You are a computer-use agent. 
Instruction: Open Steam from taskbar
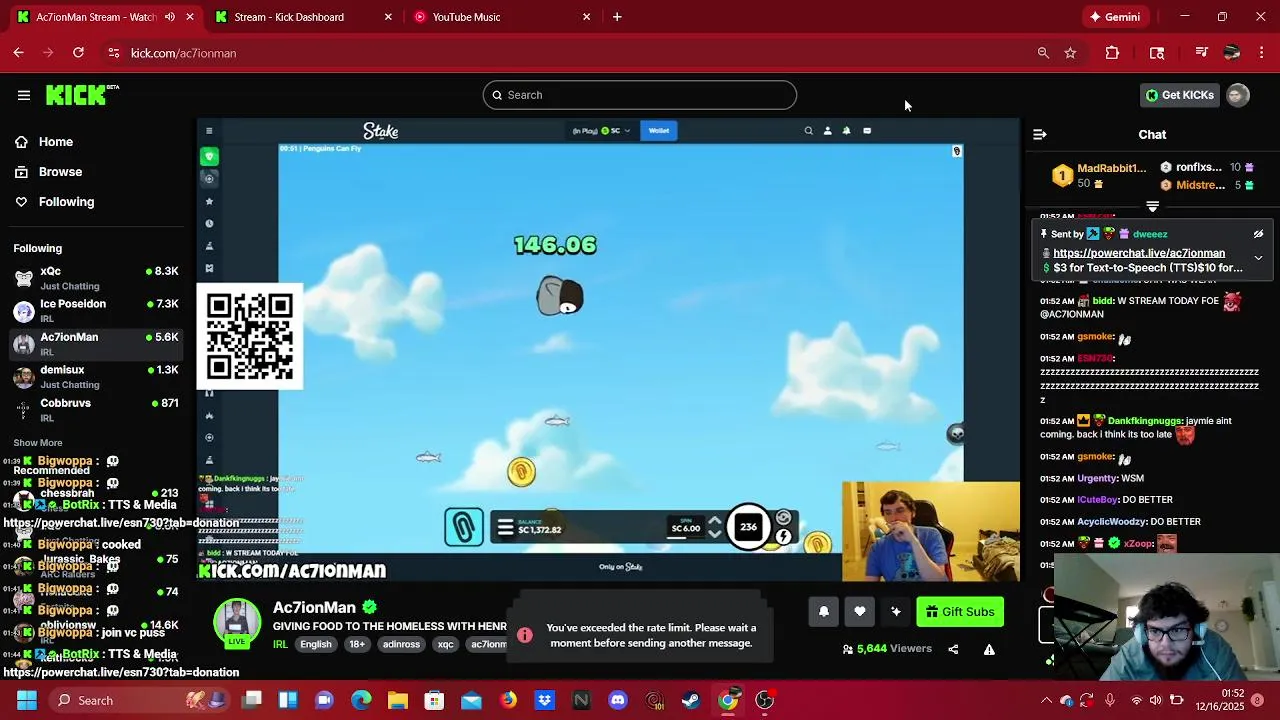tap(691, 700)
